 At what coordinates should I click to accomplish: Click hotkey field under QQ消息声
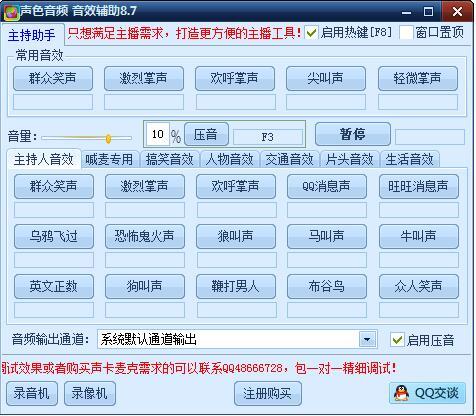tap(327, 210)
